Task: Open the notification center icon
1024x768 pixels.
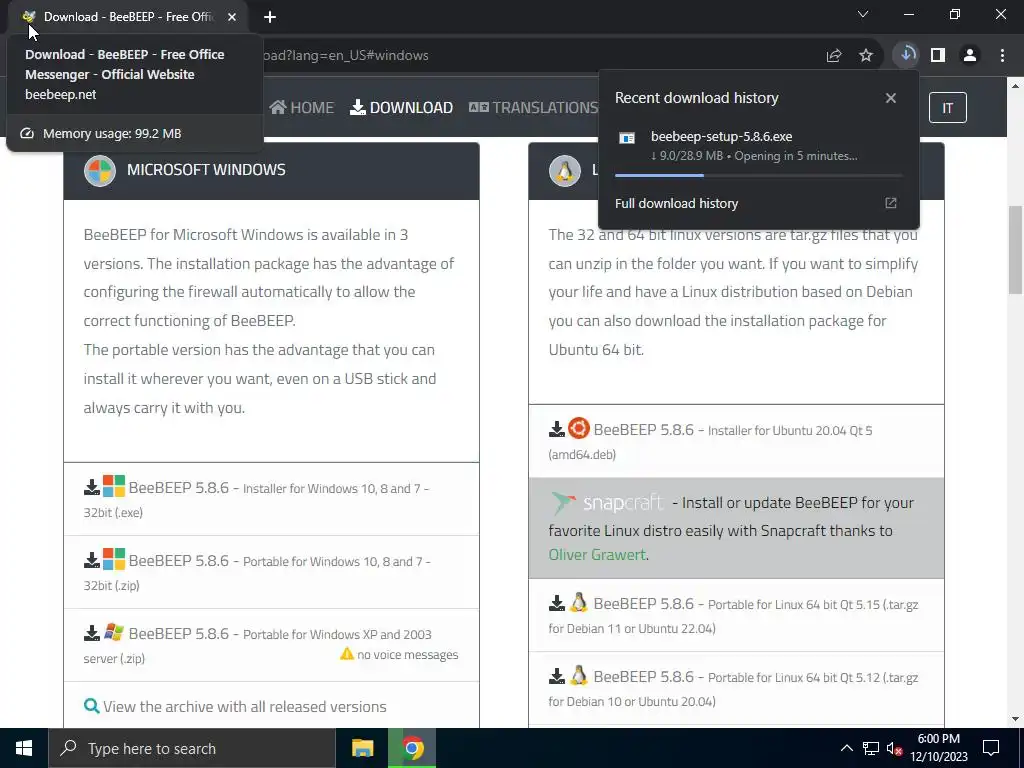Action: pos(991,748)
